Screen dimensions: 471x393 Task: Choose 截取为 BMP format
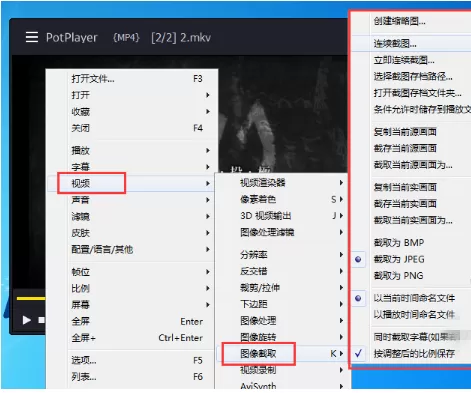[411, 242]
